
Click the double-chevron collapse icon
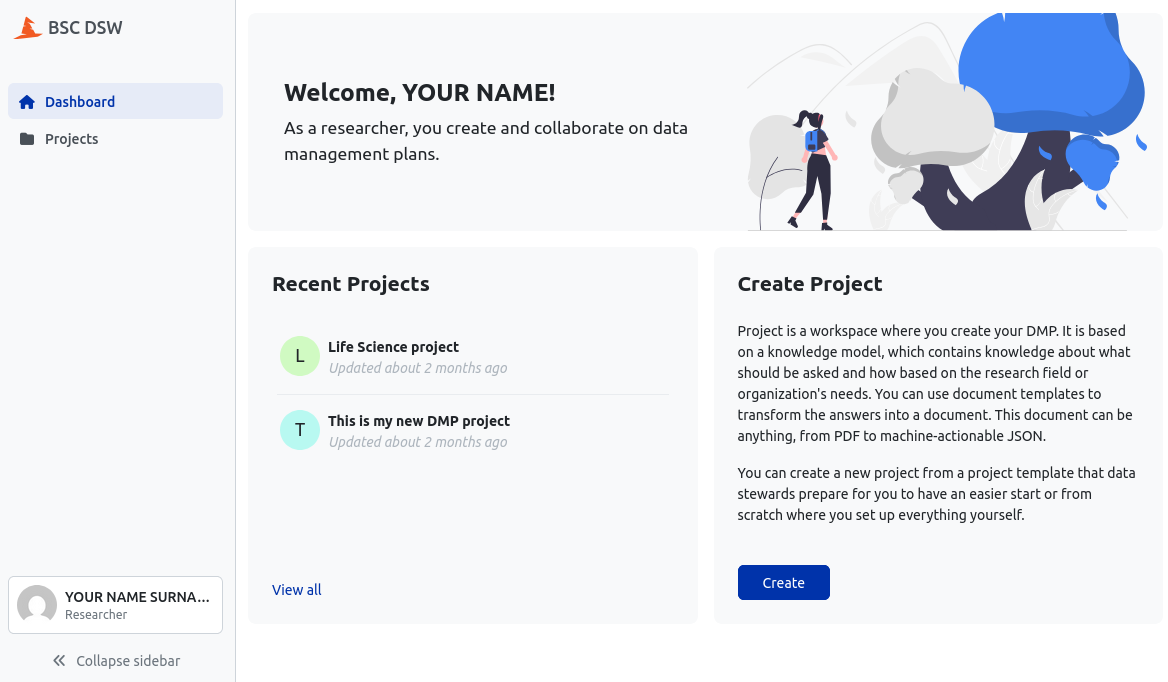pyautogui.click(x=59, y=661)
